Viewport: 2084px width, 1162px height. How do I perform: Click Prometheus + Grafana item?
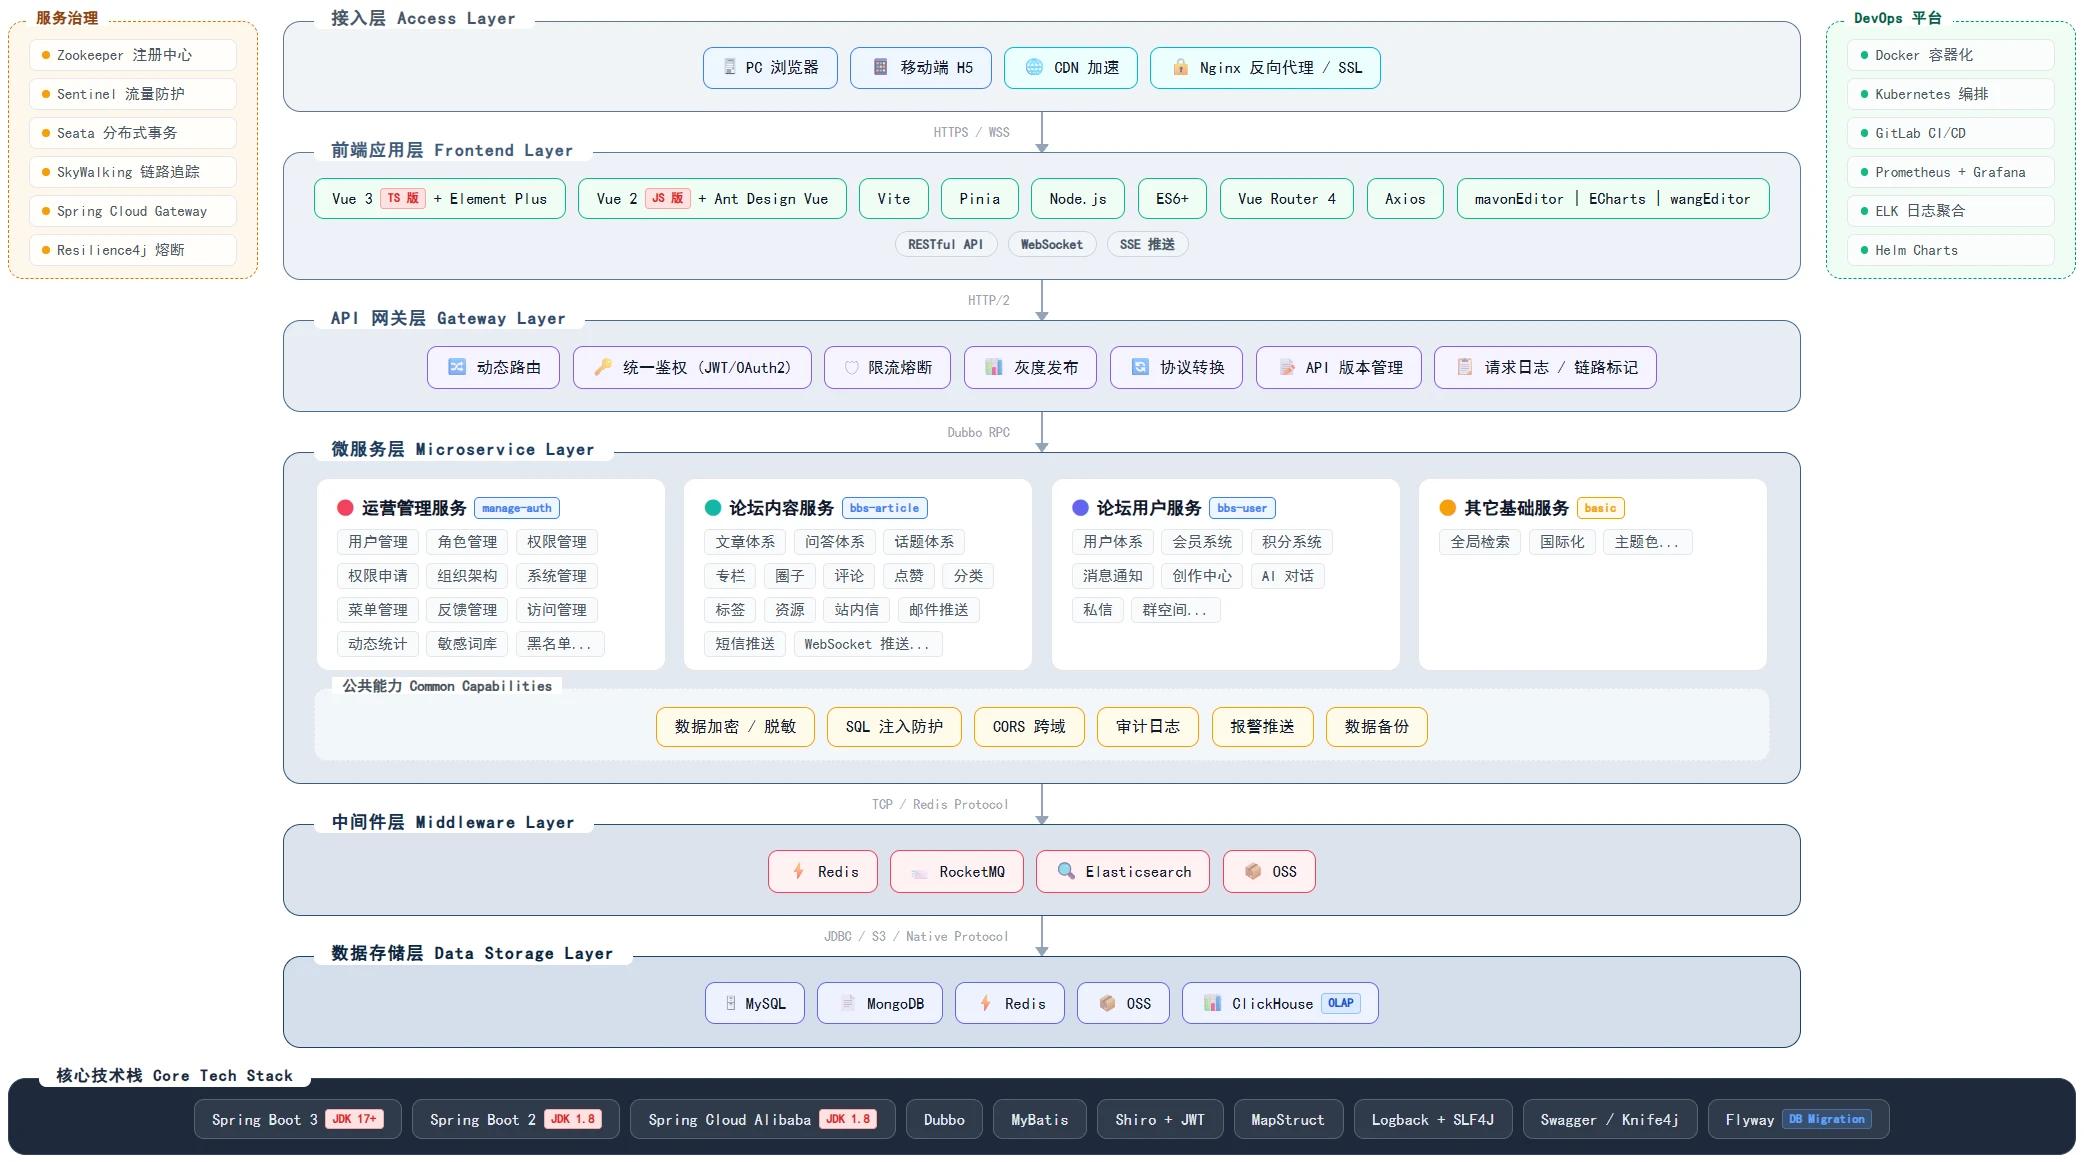pyautogui.click(x=1951, y=172)
